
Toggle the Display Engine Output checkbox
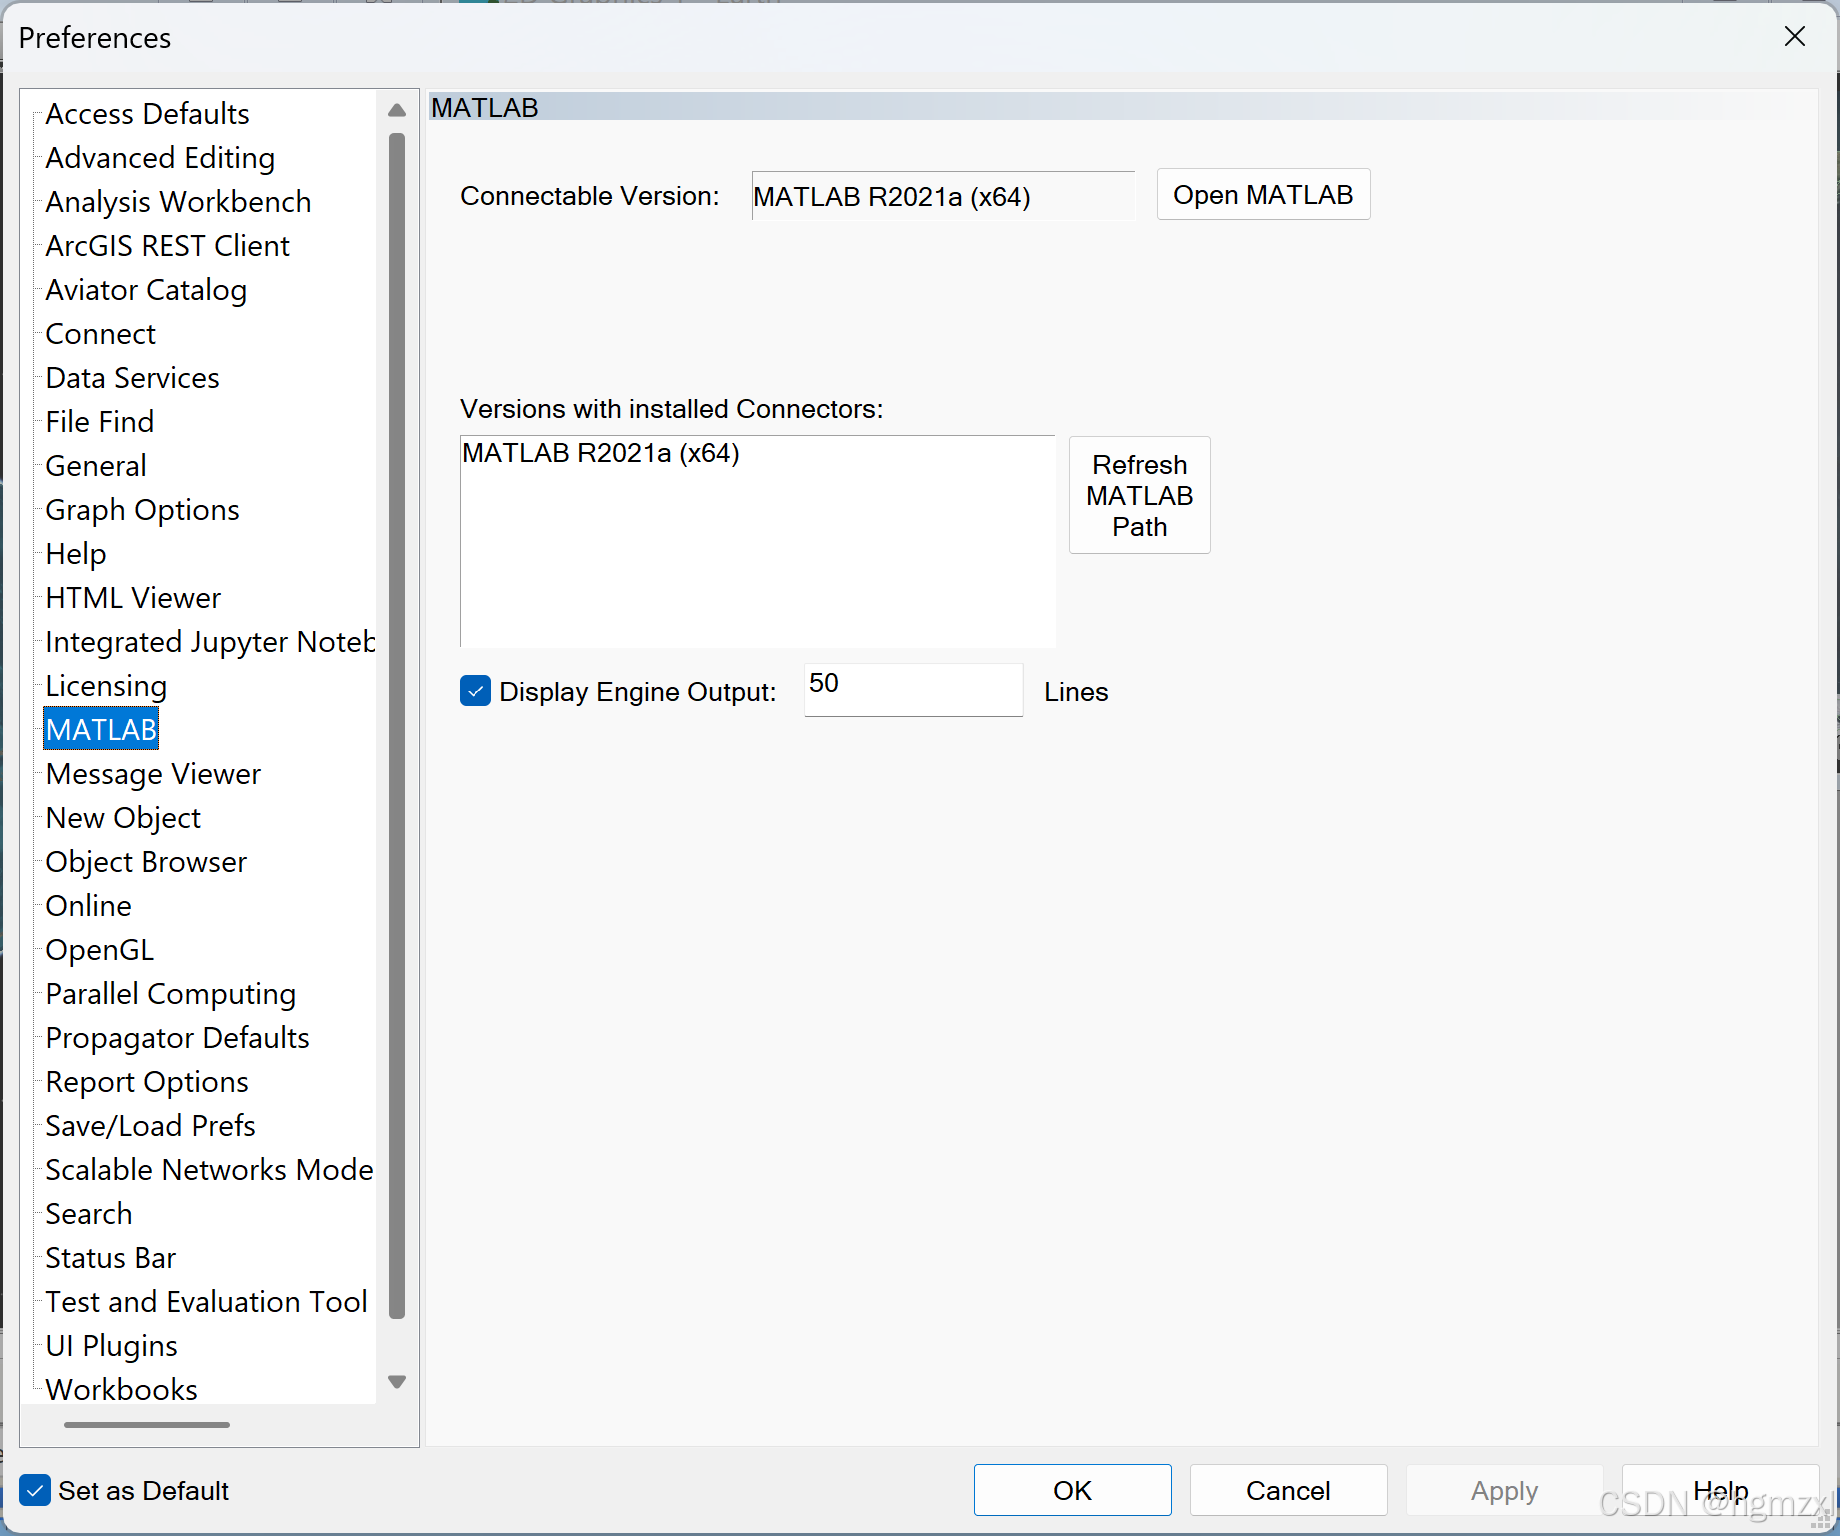[475, 691]
